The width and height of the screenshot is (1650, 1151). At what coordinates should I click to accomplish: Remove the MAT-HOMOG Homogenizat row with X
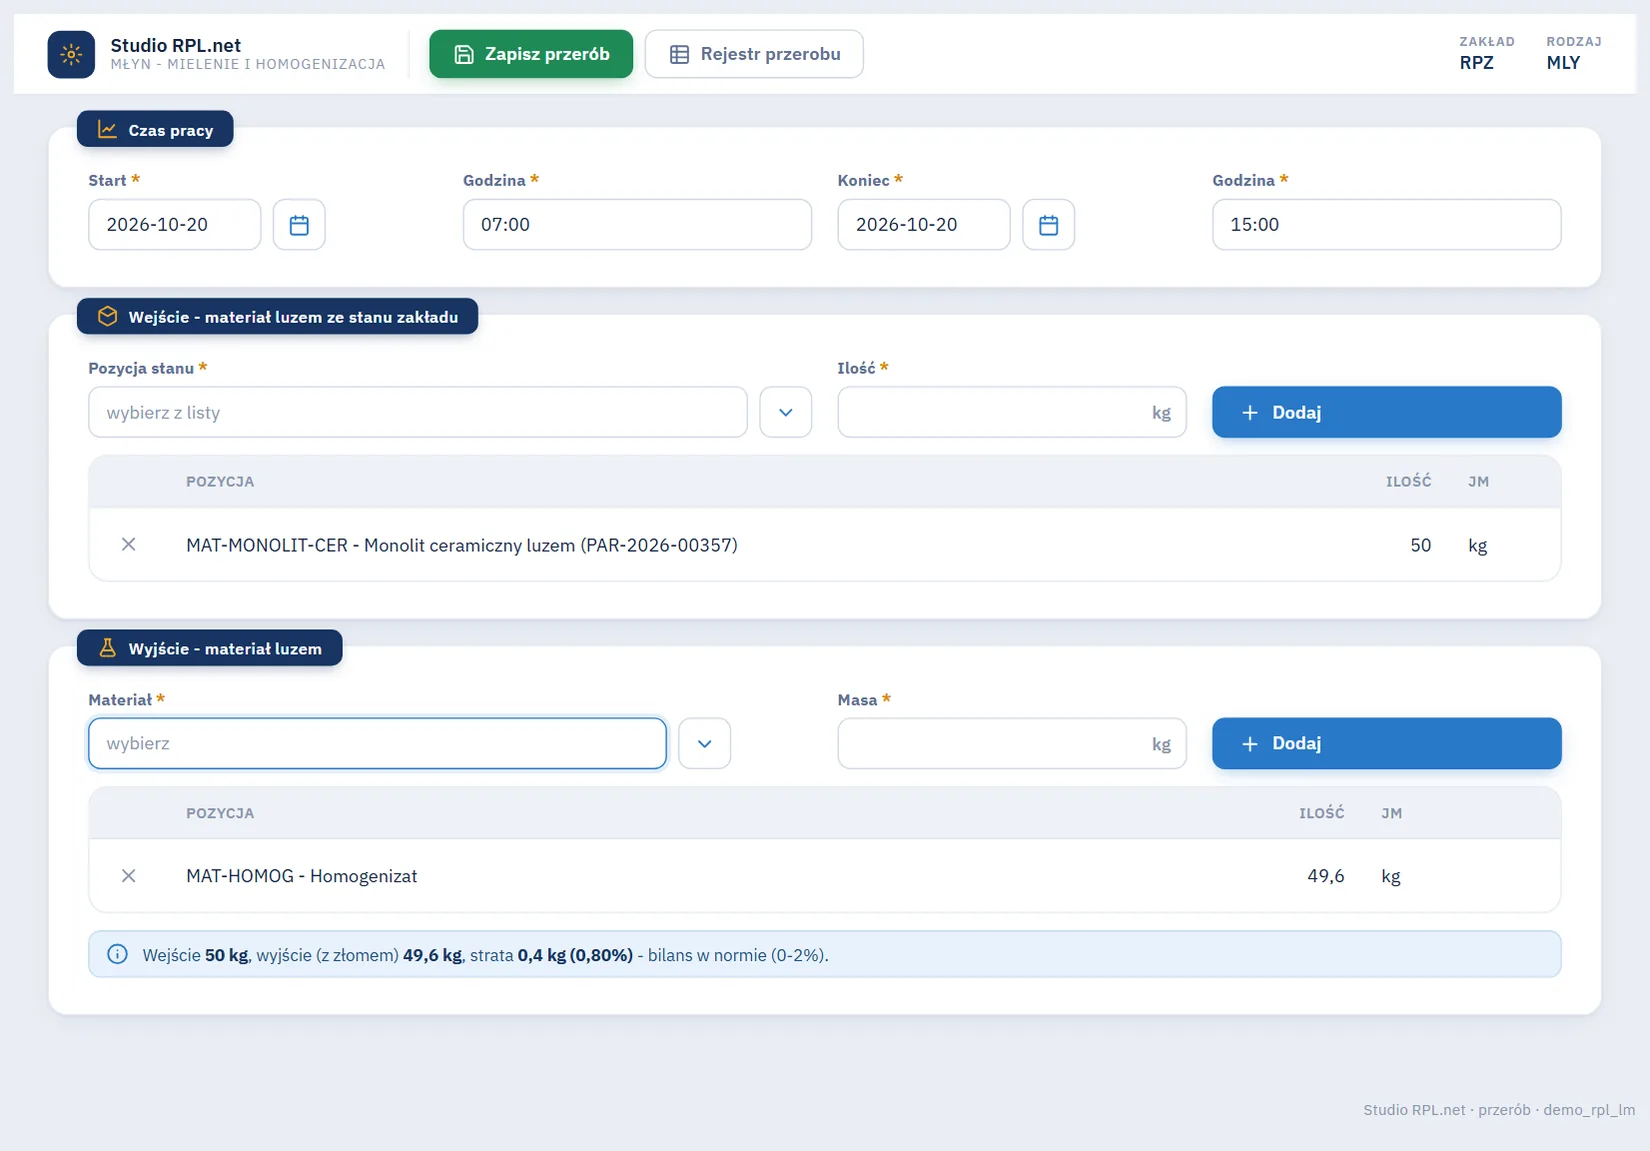[128, 876]
